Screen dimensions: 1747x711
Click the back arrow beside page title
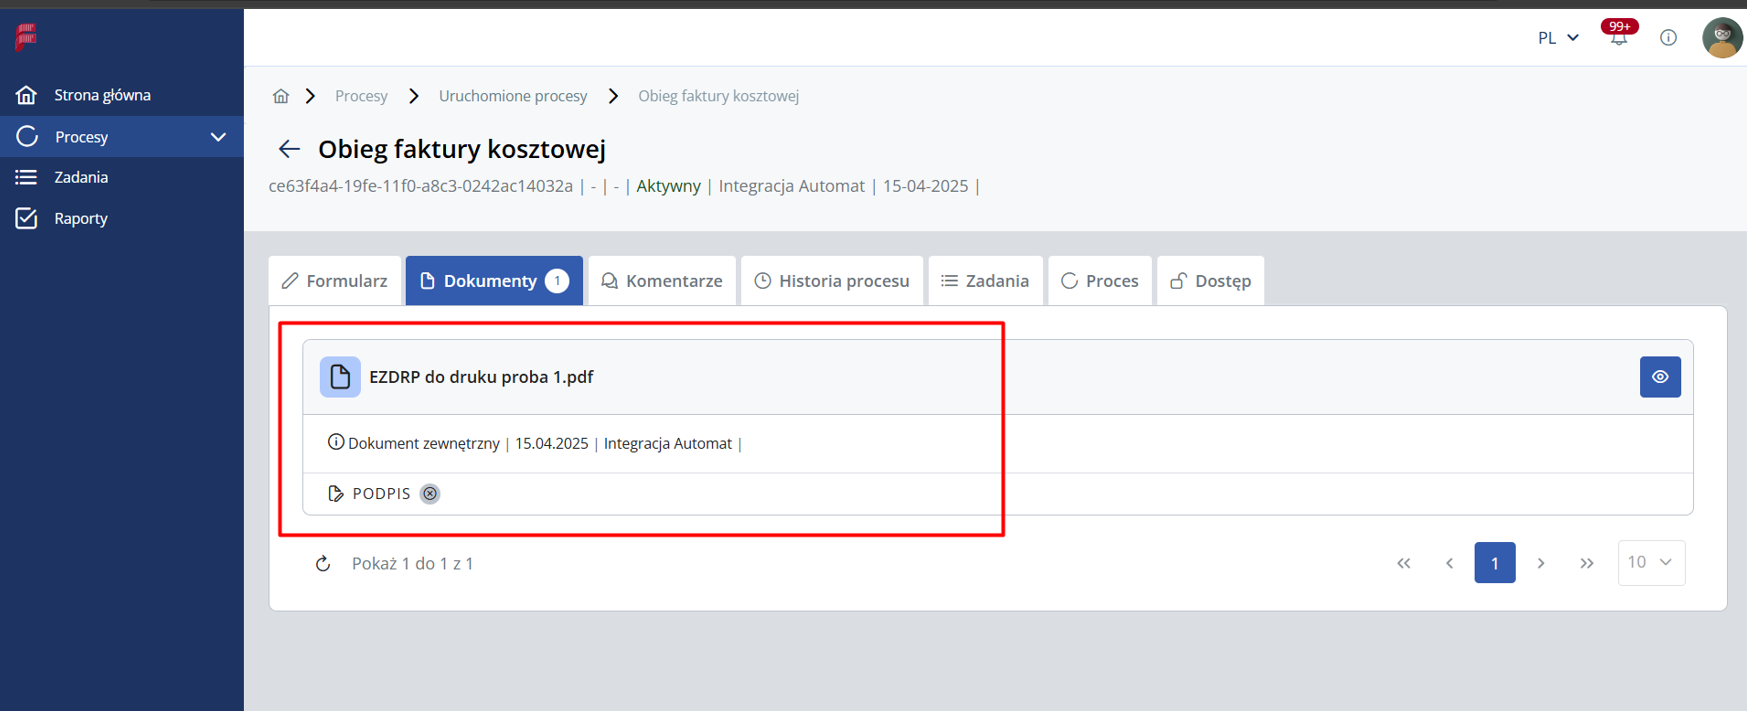(289, 149)
